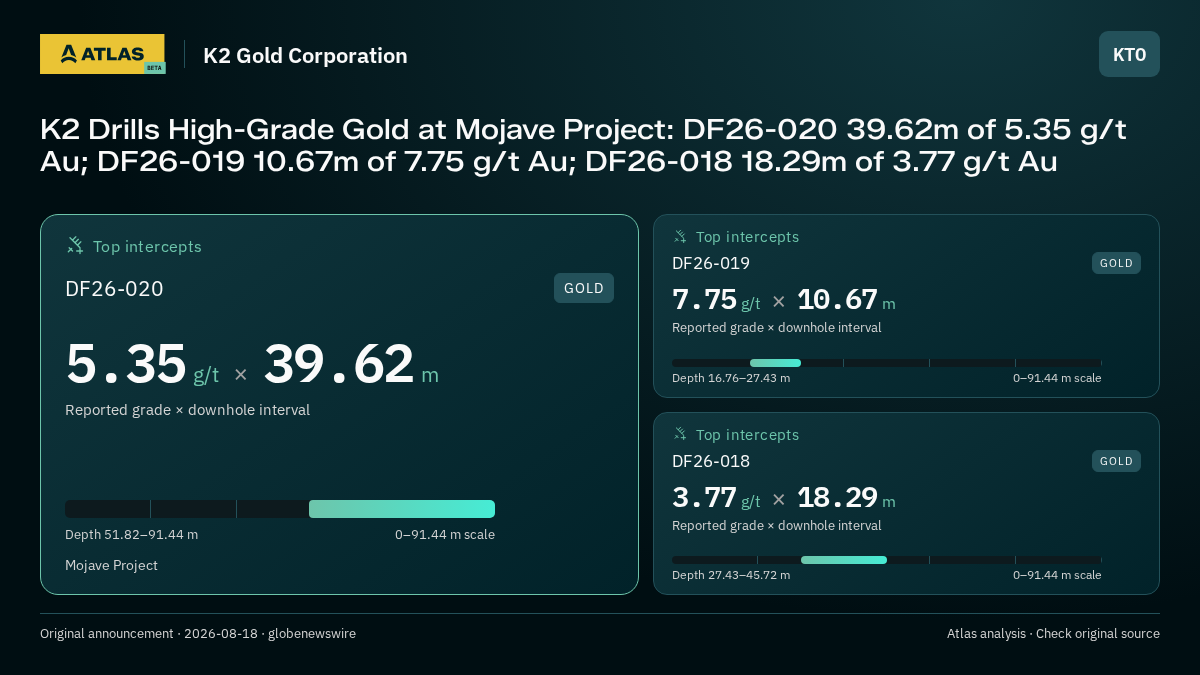Click the 3.77 g/t grade value
The image size is (1200, 675).
(x=716, y=497)
